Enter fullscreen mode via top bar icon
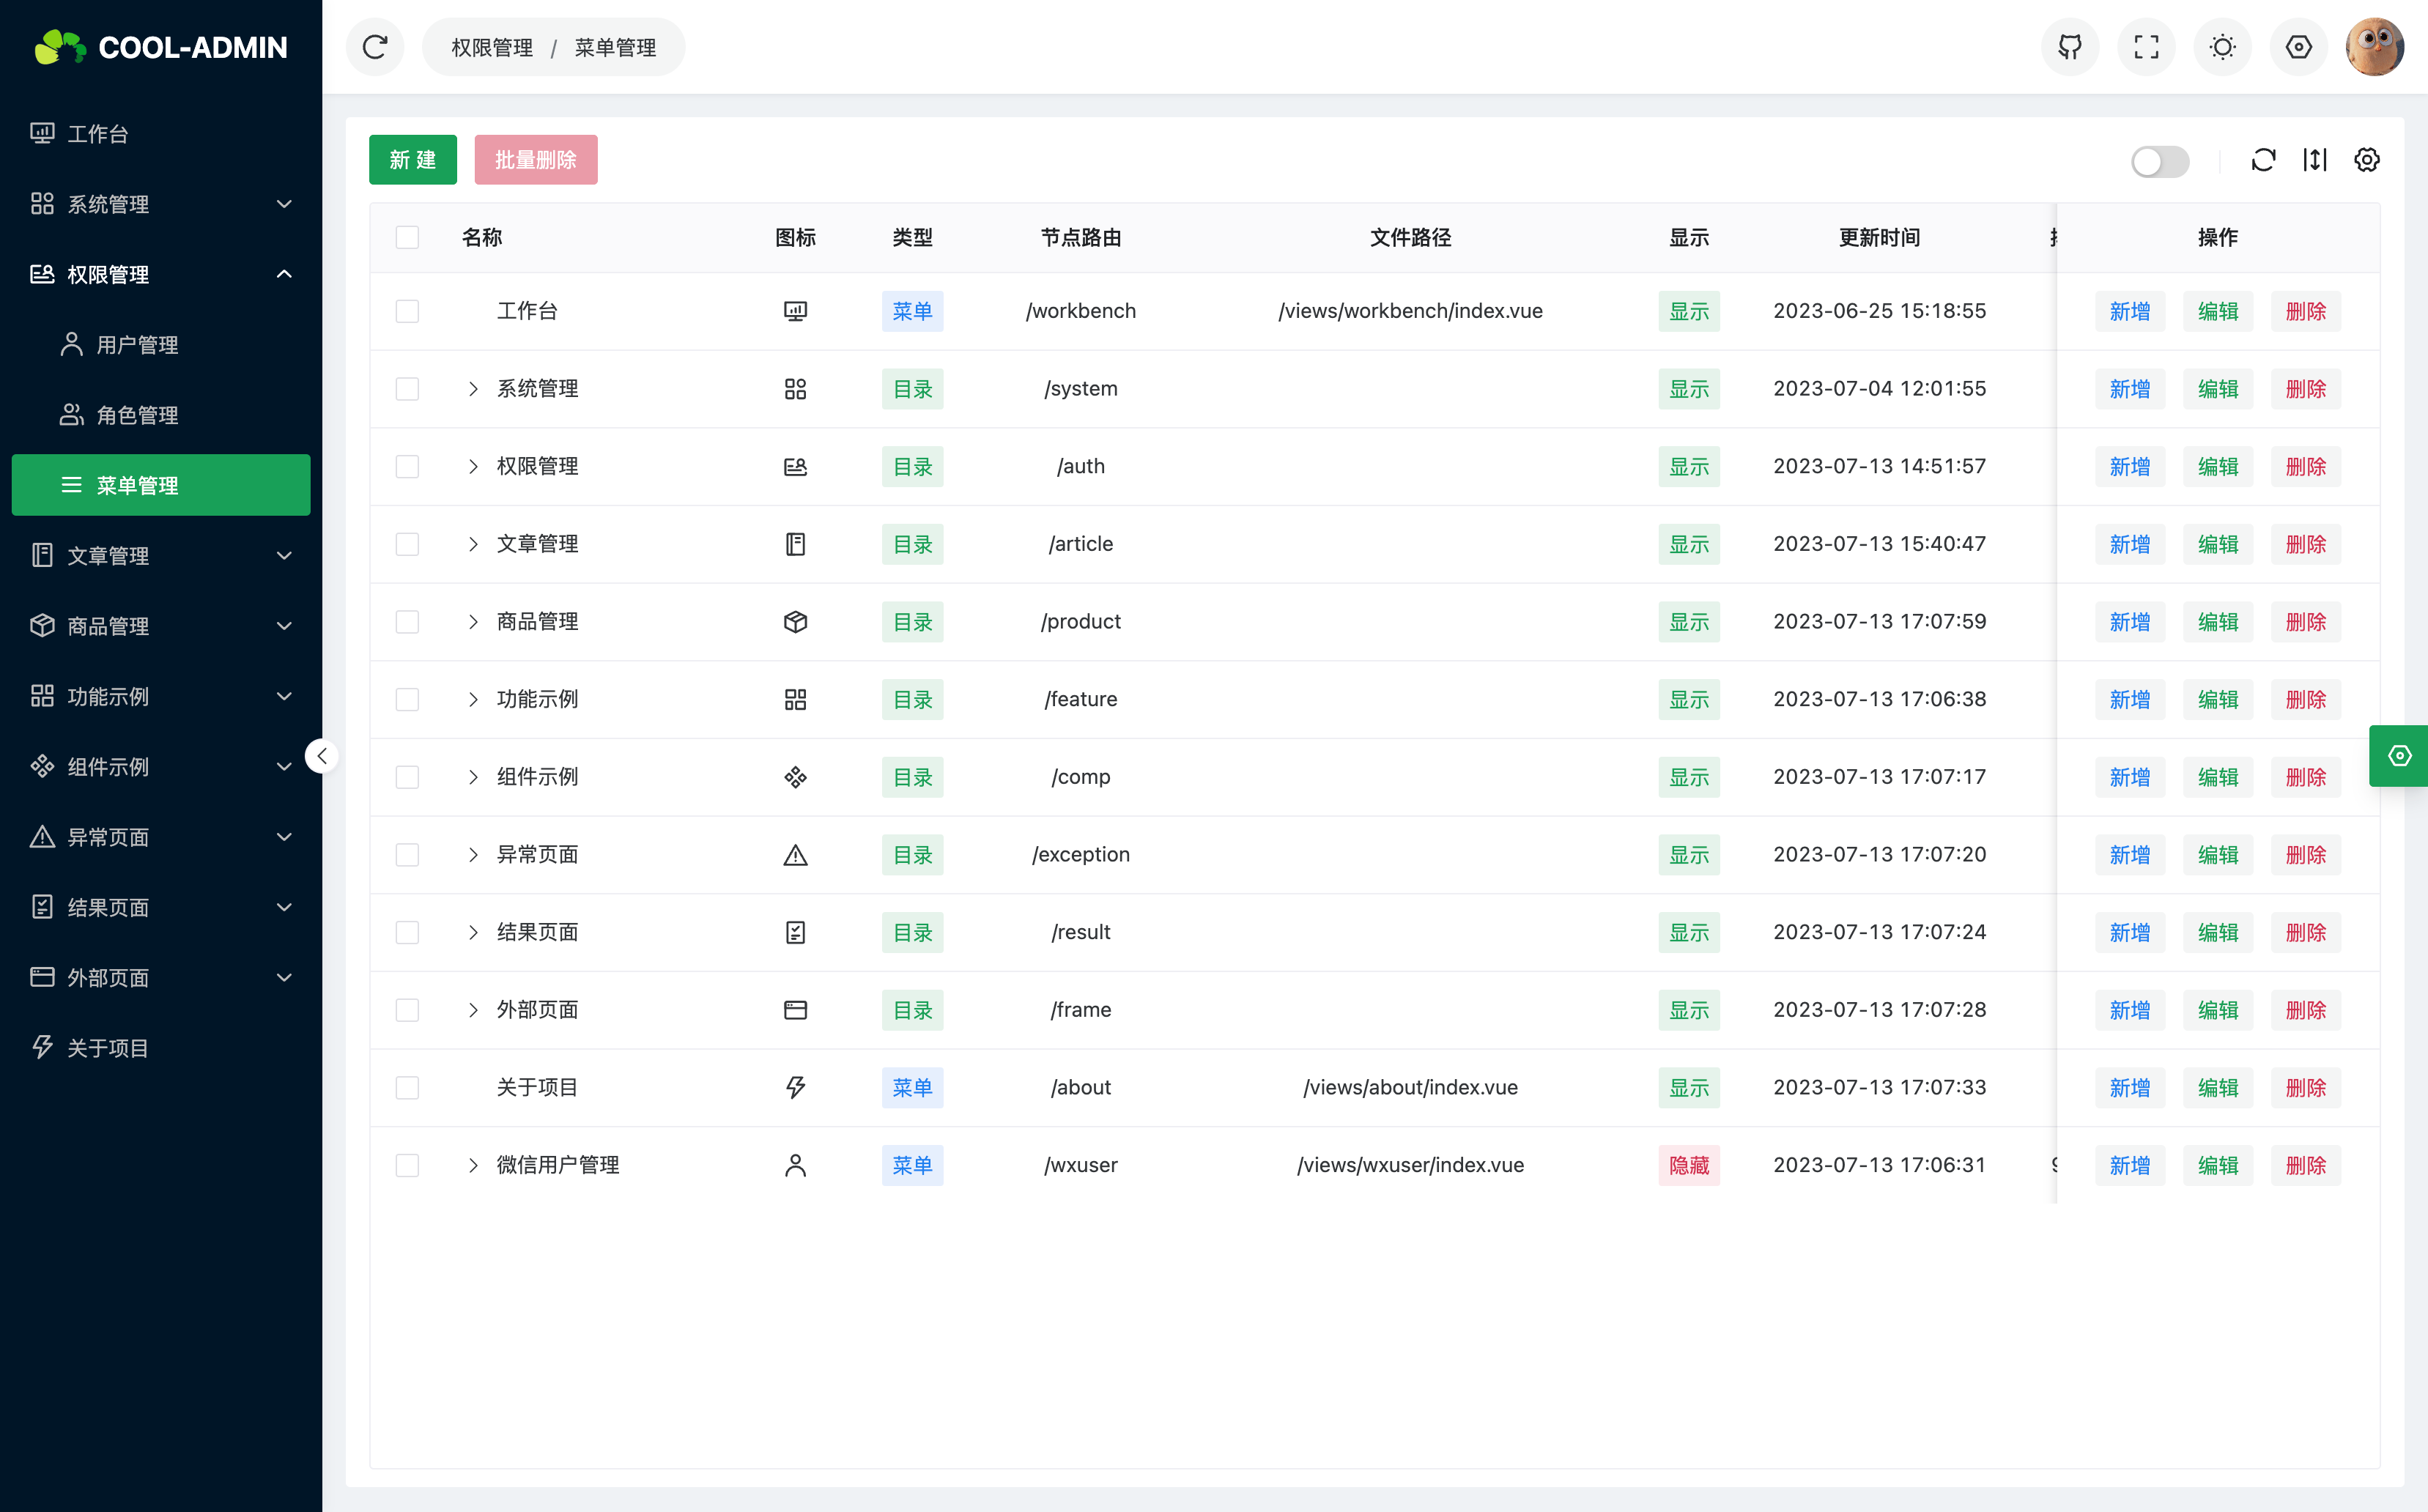 (2146, 46)
